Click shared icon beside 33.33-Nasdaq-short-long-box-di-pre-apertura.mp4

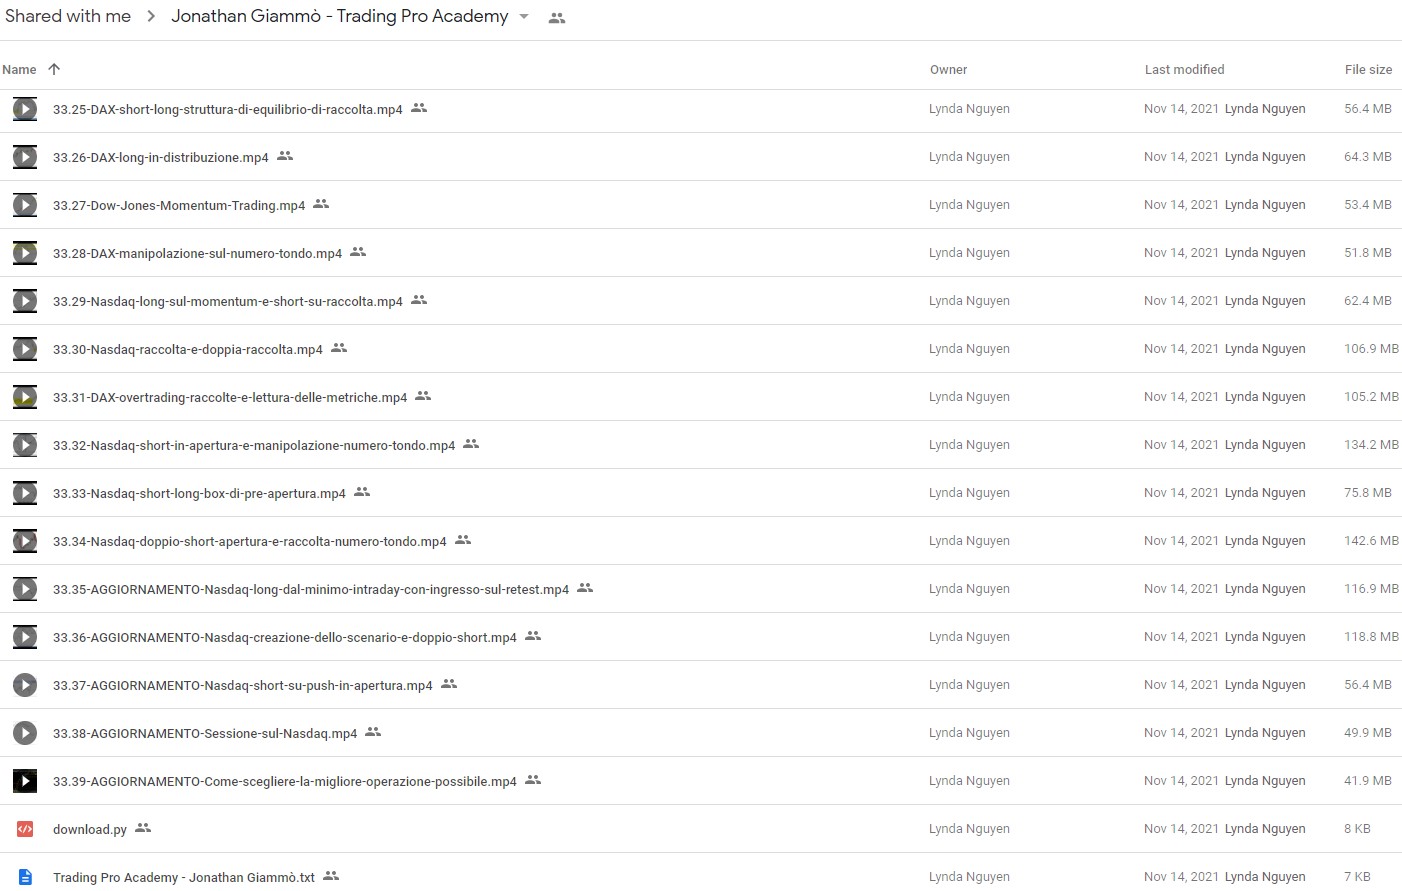pyautogui.click(x=362, y=492)
